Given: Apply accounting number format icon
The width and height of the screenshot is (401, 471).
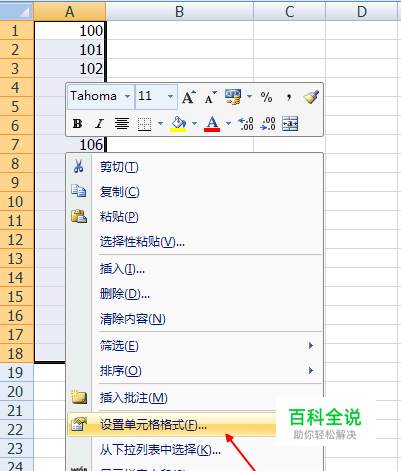Looking at the screenshot, I should (x=233, y=97).
